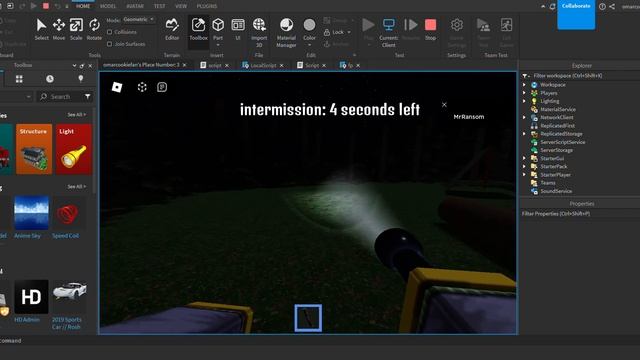Switch to the MODEL ribbon tab

tap(108, 6)
